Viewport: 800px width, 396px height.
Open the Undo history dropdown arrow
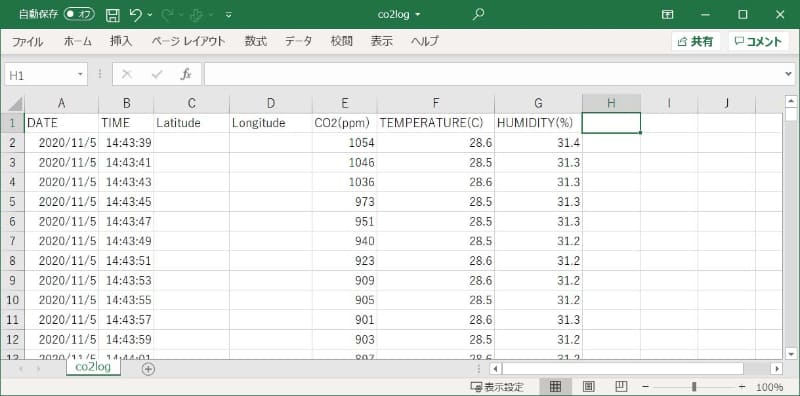click(150, 15)
